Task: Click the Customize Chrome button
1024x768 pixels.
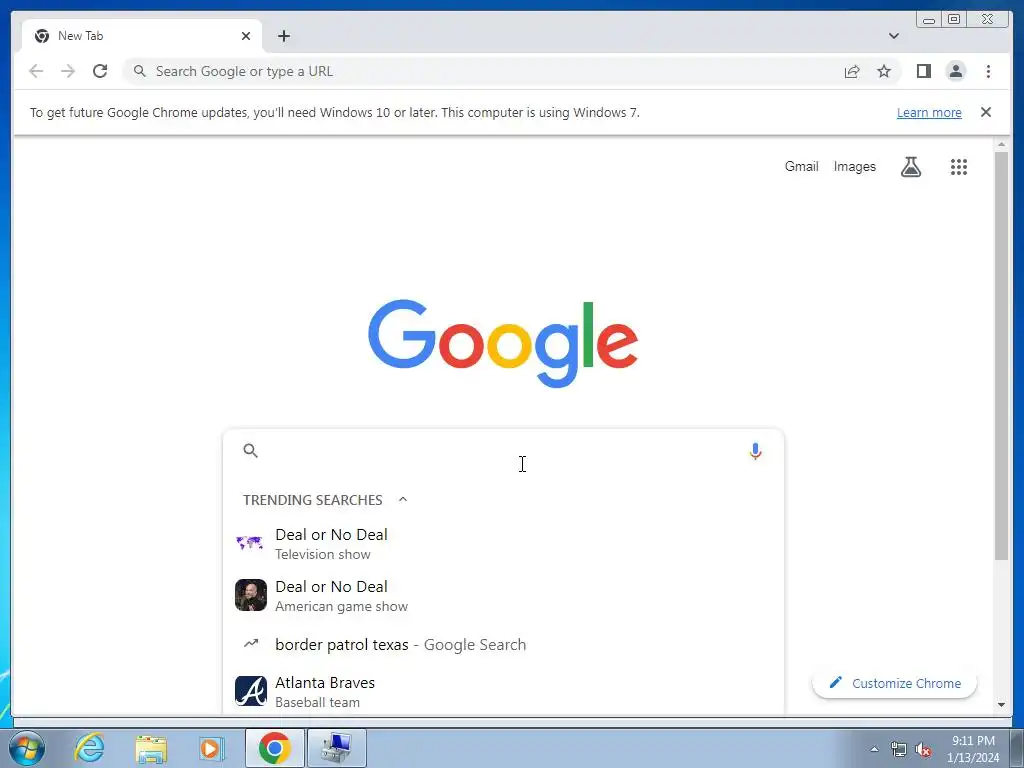Action: click(894, 683)
